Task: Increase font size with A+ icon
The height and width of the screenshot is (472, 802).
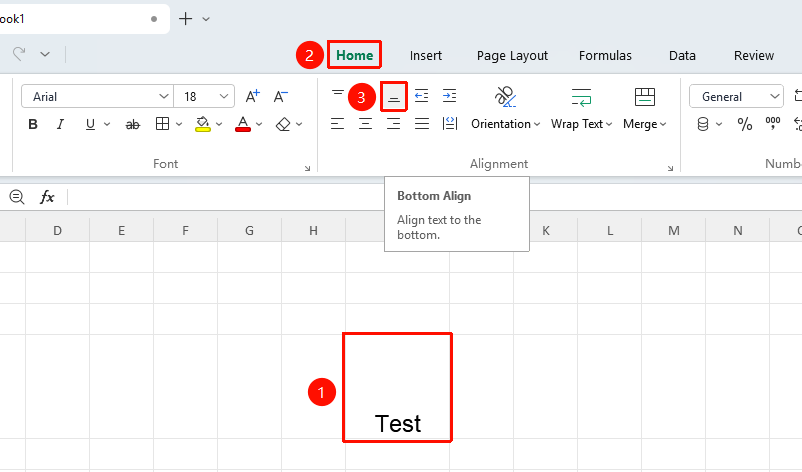Action: (x=252, y=96)
